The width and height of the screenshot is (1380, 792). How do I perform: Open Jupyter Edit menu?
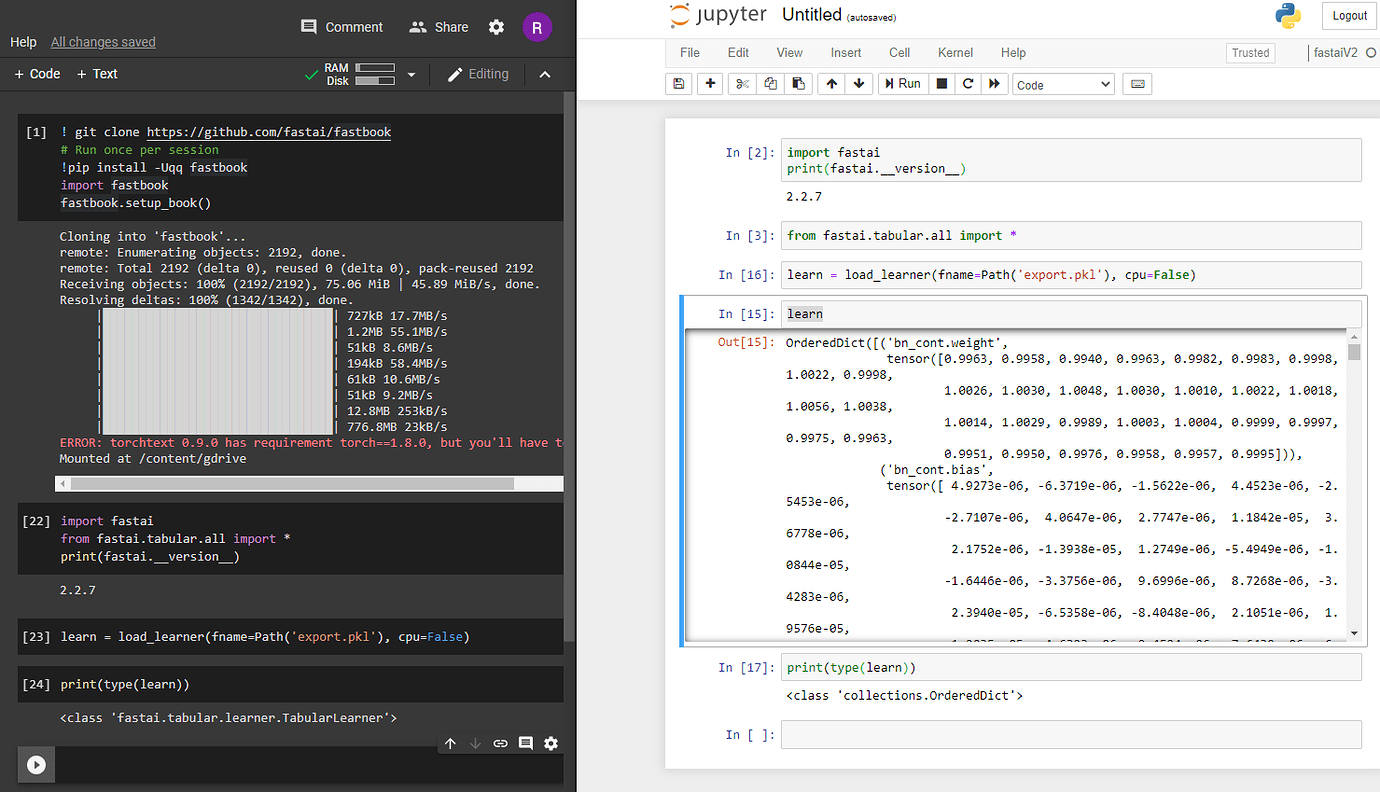(x=738, y=53)
